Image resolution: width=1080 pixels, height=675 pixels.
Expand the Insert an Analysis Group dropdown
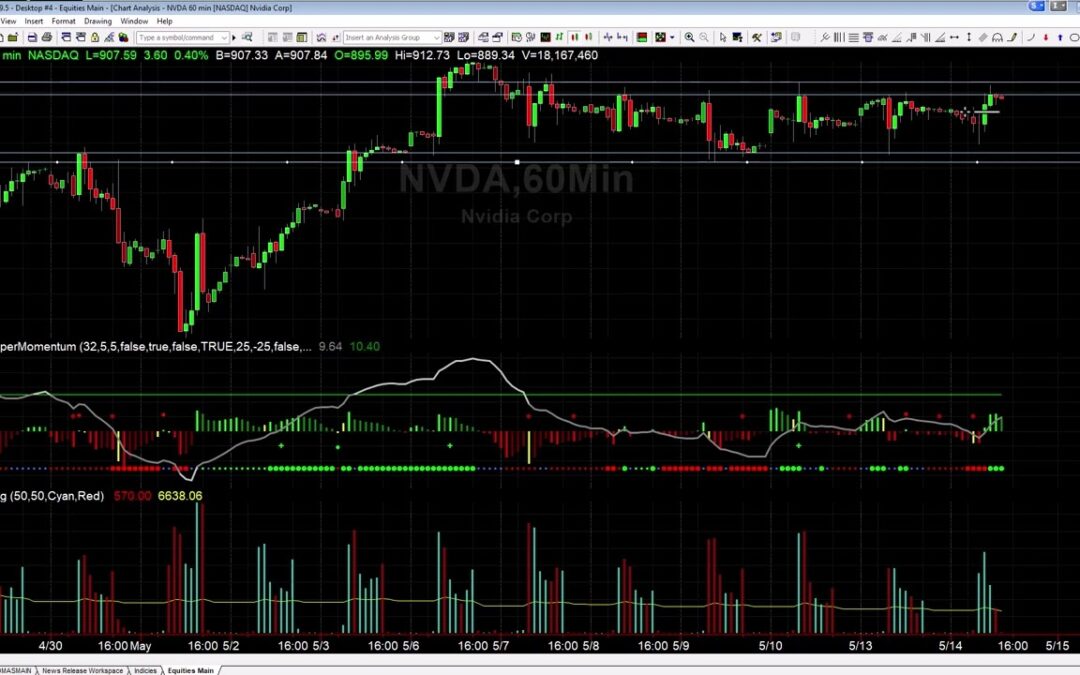(437, 38)
